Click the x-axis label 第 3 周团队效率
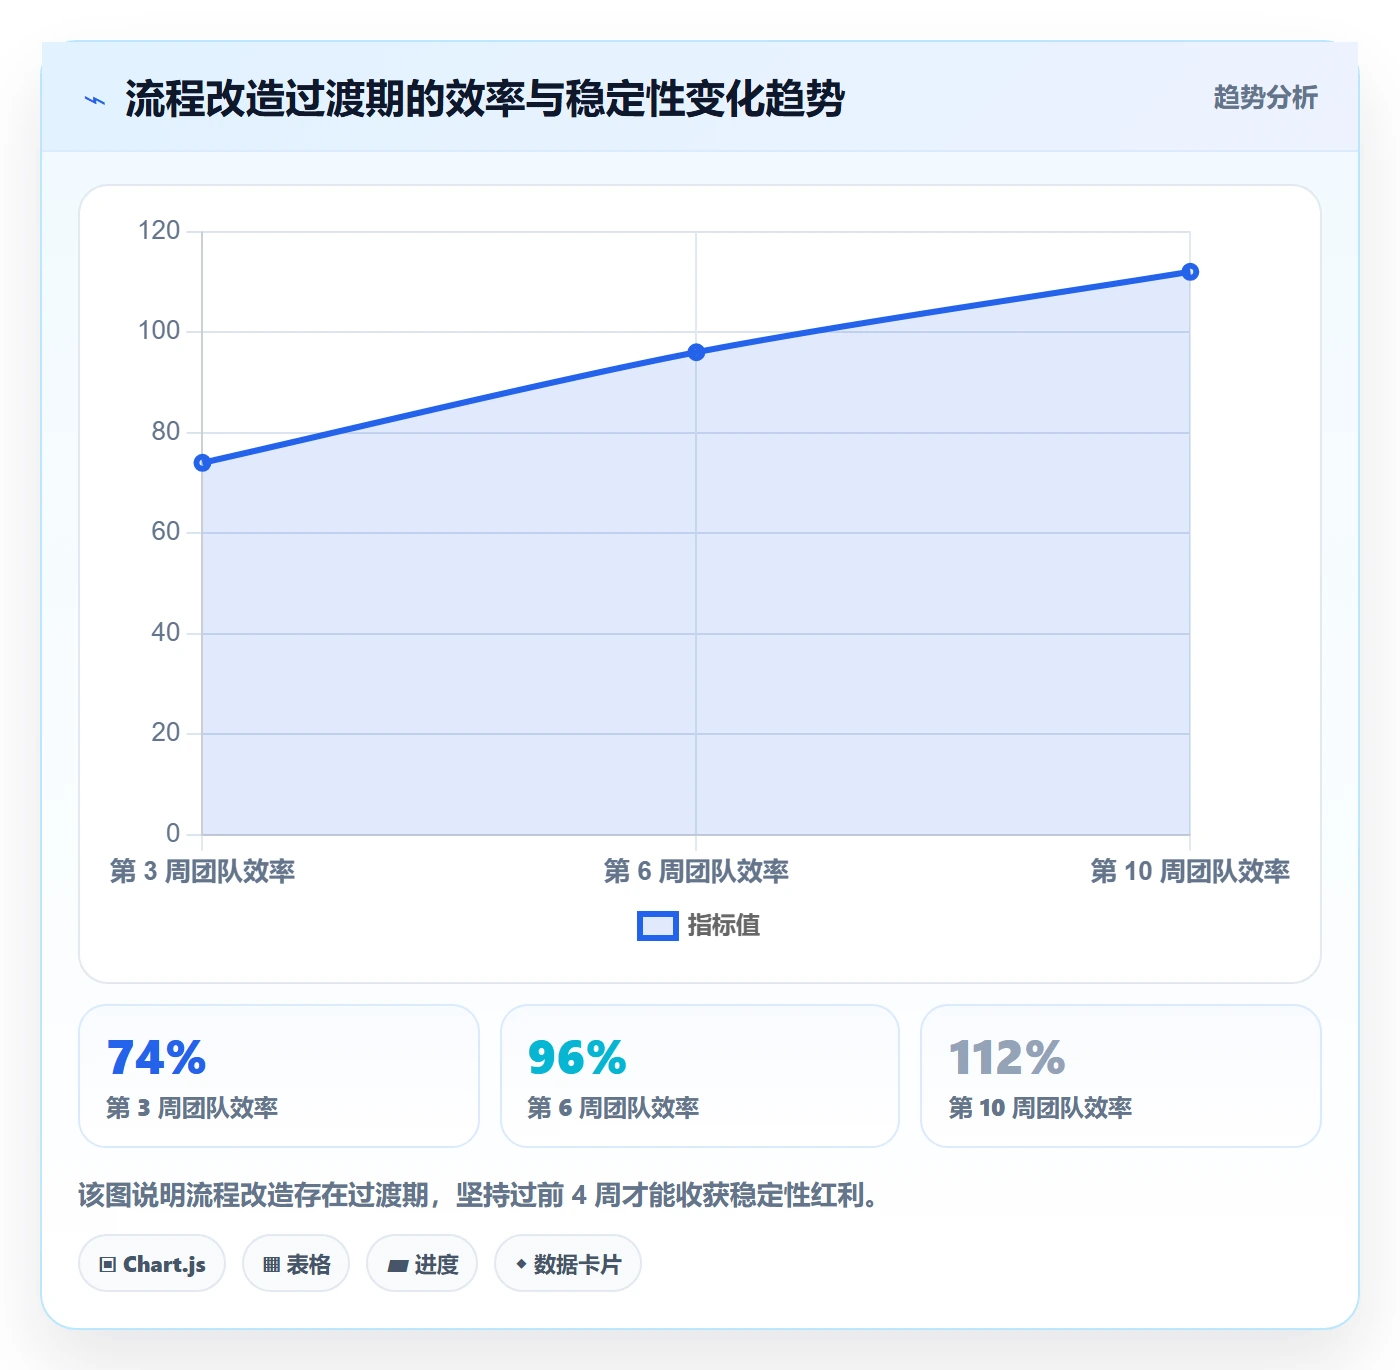 tap(203, 871)
